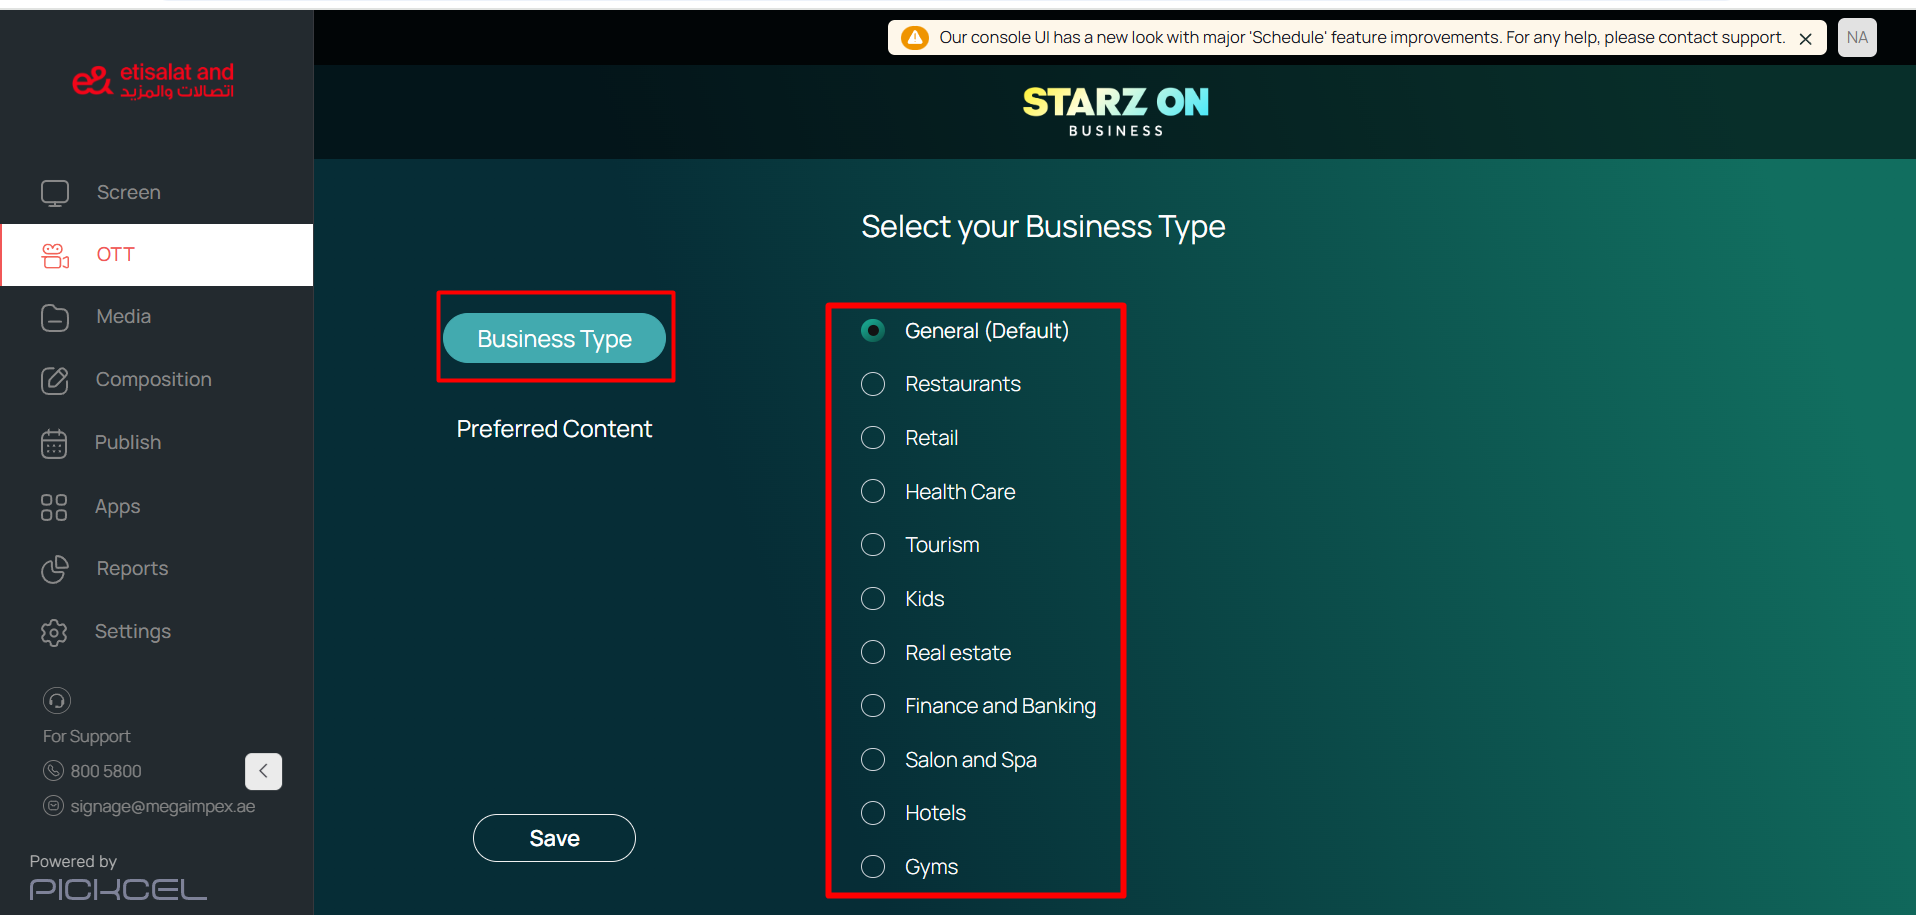
Task: Click the Composition edit pencil icon
Action: coord(55,381)
